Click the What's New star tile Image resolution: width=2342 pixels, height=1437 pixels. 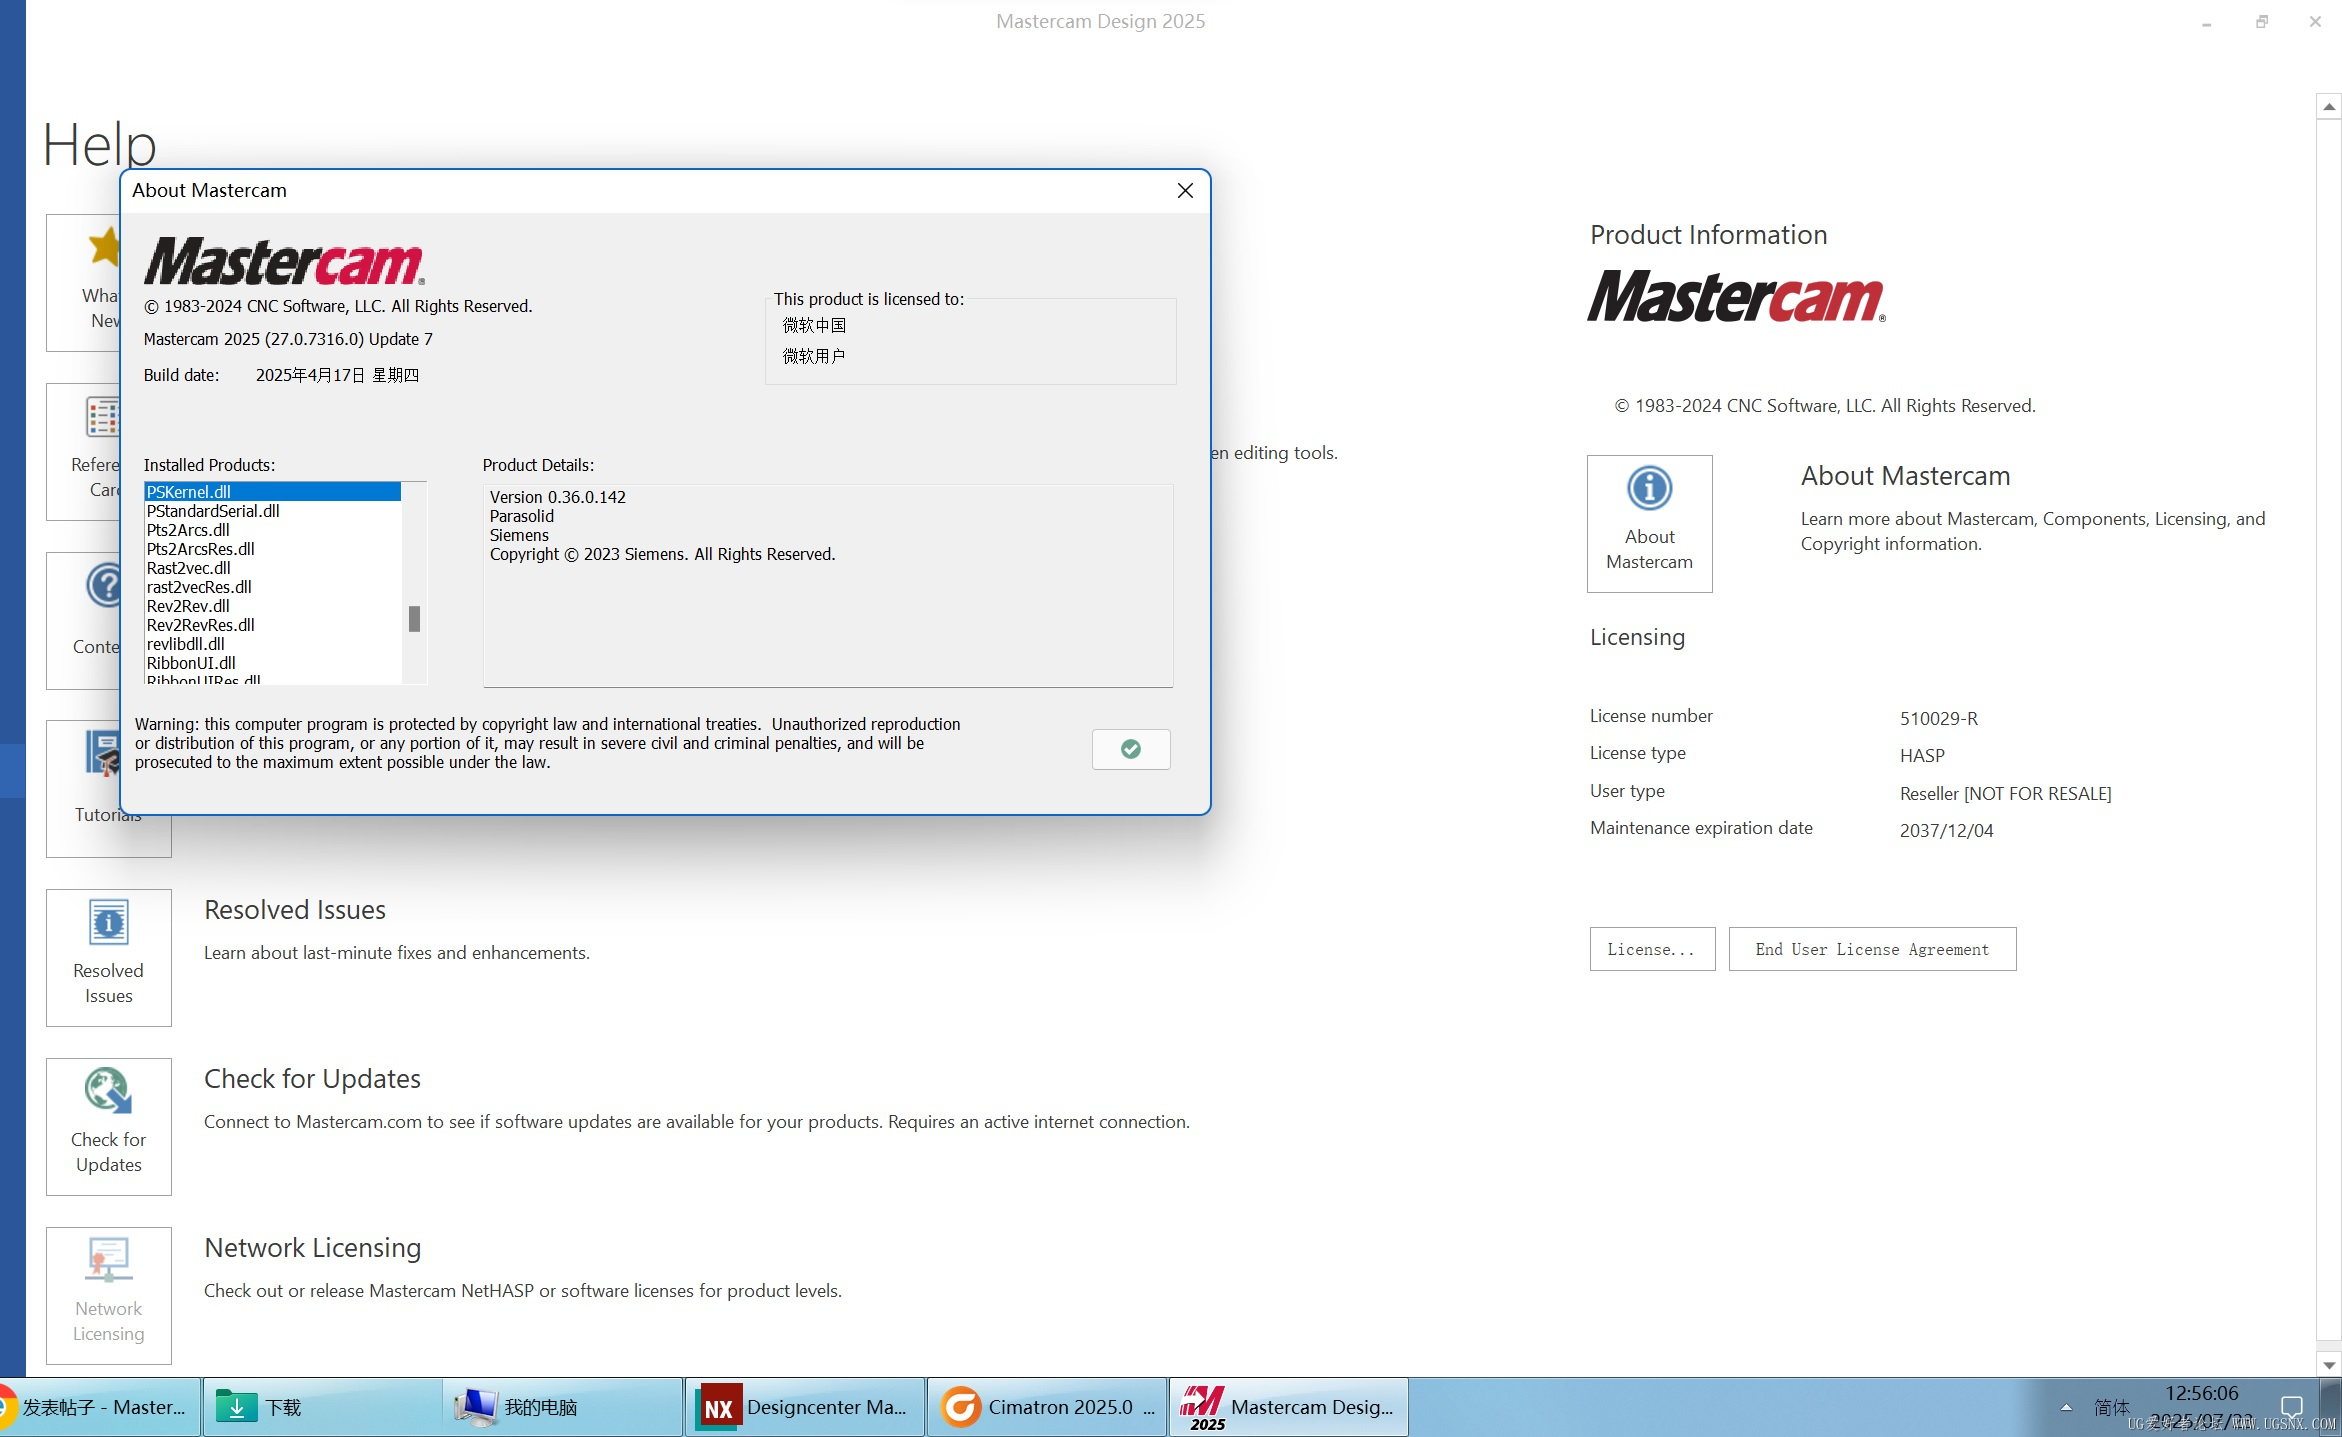tap(82, 282)
